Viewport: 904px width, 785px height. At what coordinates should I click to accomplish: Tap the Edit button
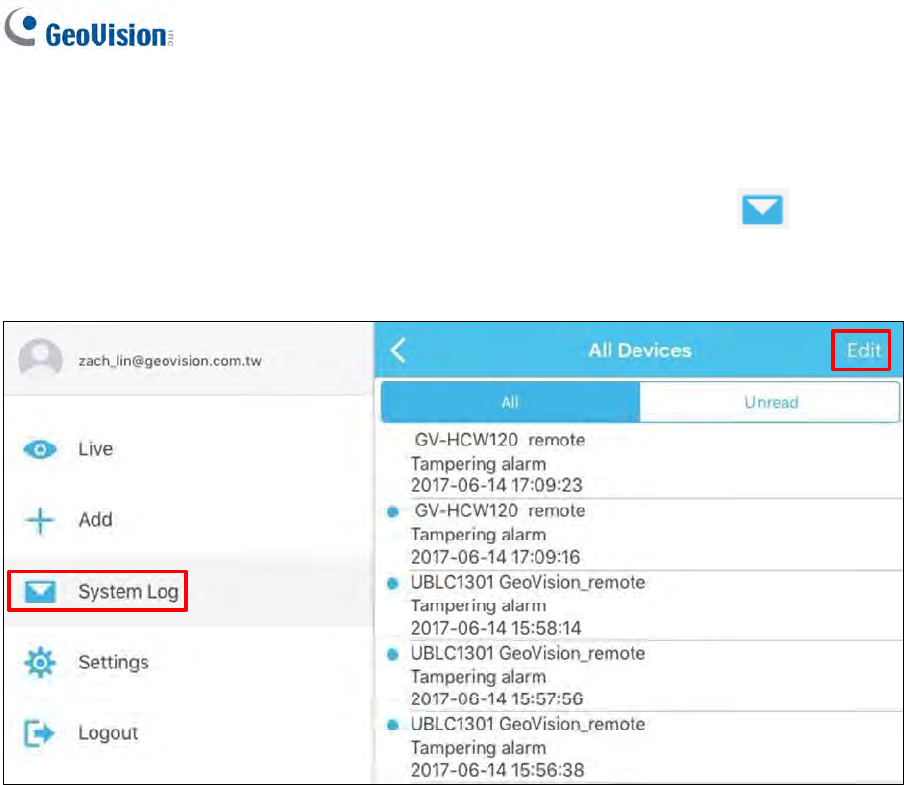[863, 350]
